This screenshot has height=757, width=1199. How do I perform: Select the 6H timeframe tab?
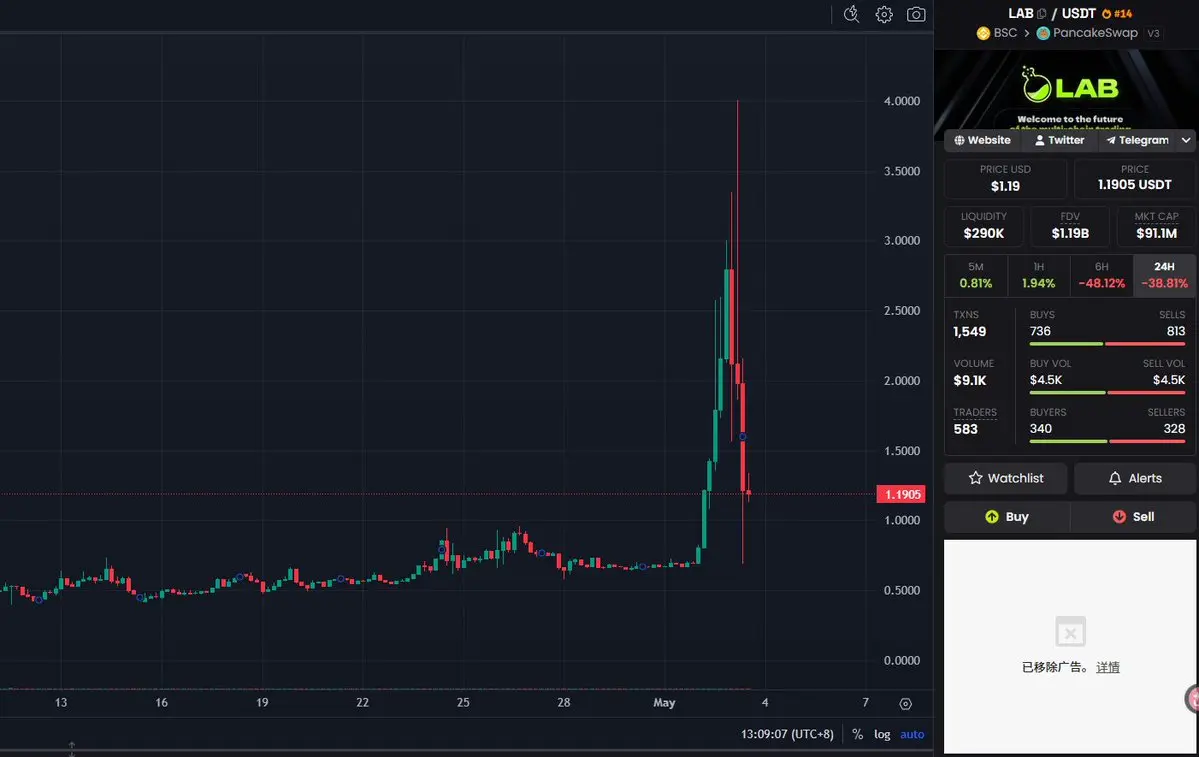pos(1101,275)
